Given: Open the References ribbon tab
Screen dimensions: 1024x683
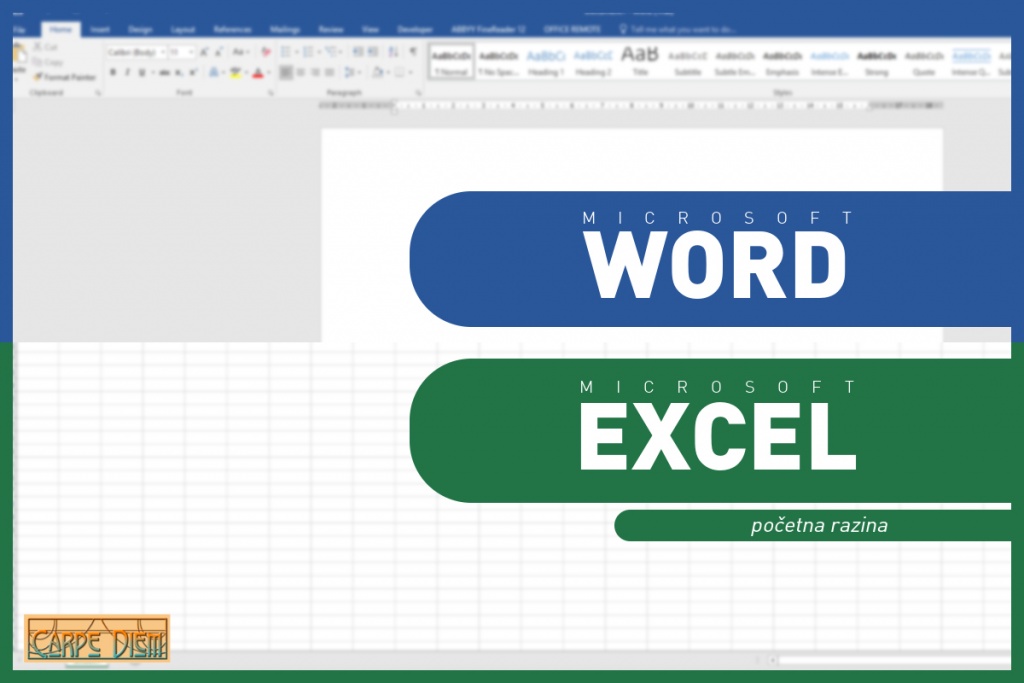Looking at the screenshot, I should coord(232,29).
